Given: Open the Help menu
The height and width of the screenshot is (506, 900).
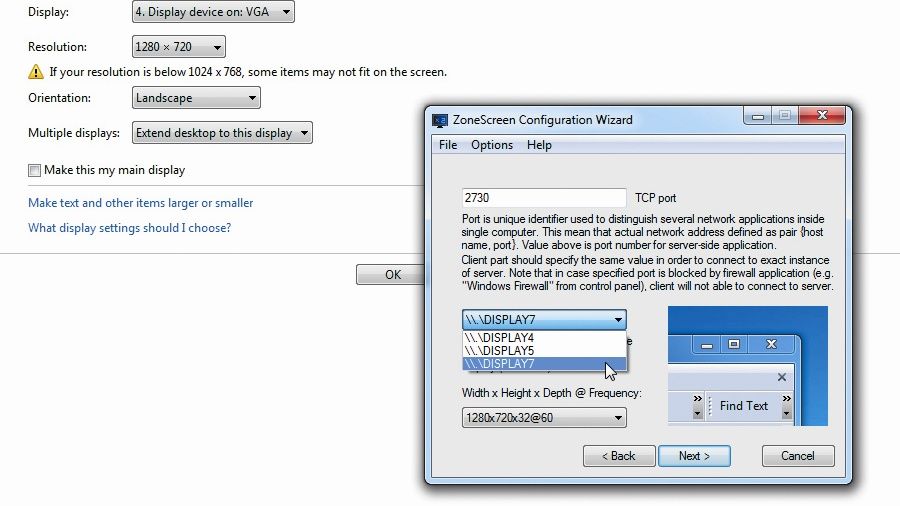Looking at the screenshot, I should (x=539, y=145).
